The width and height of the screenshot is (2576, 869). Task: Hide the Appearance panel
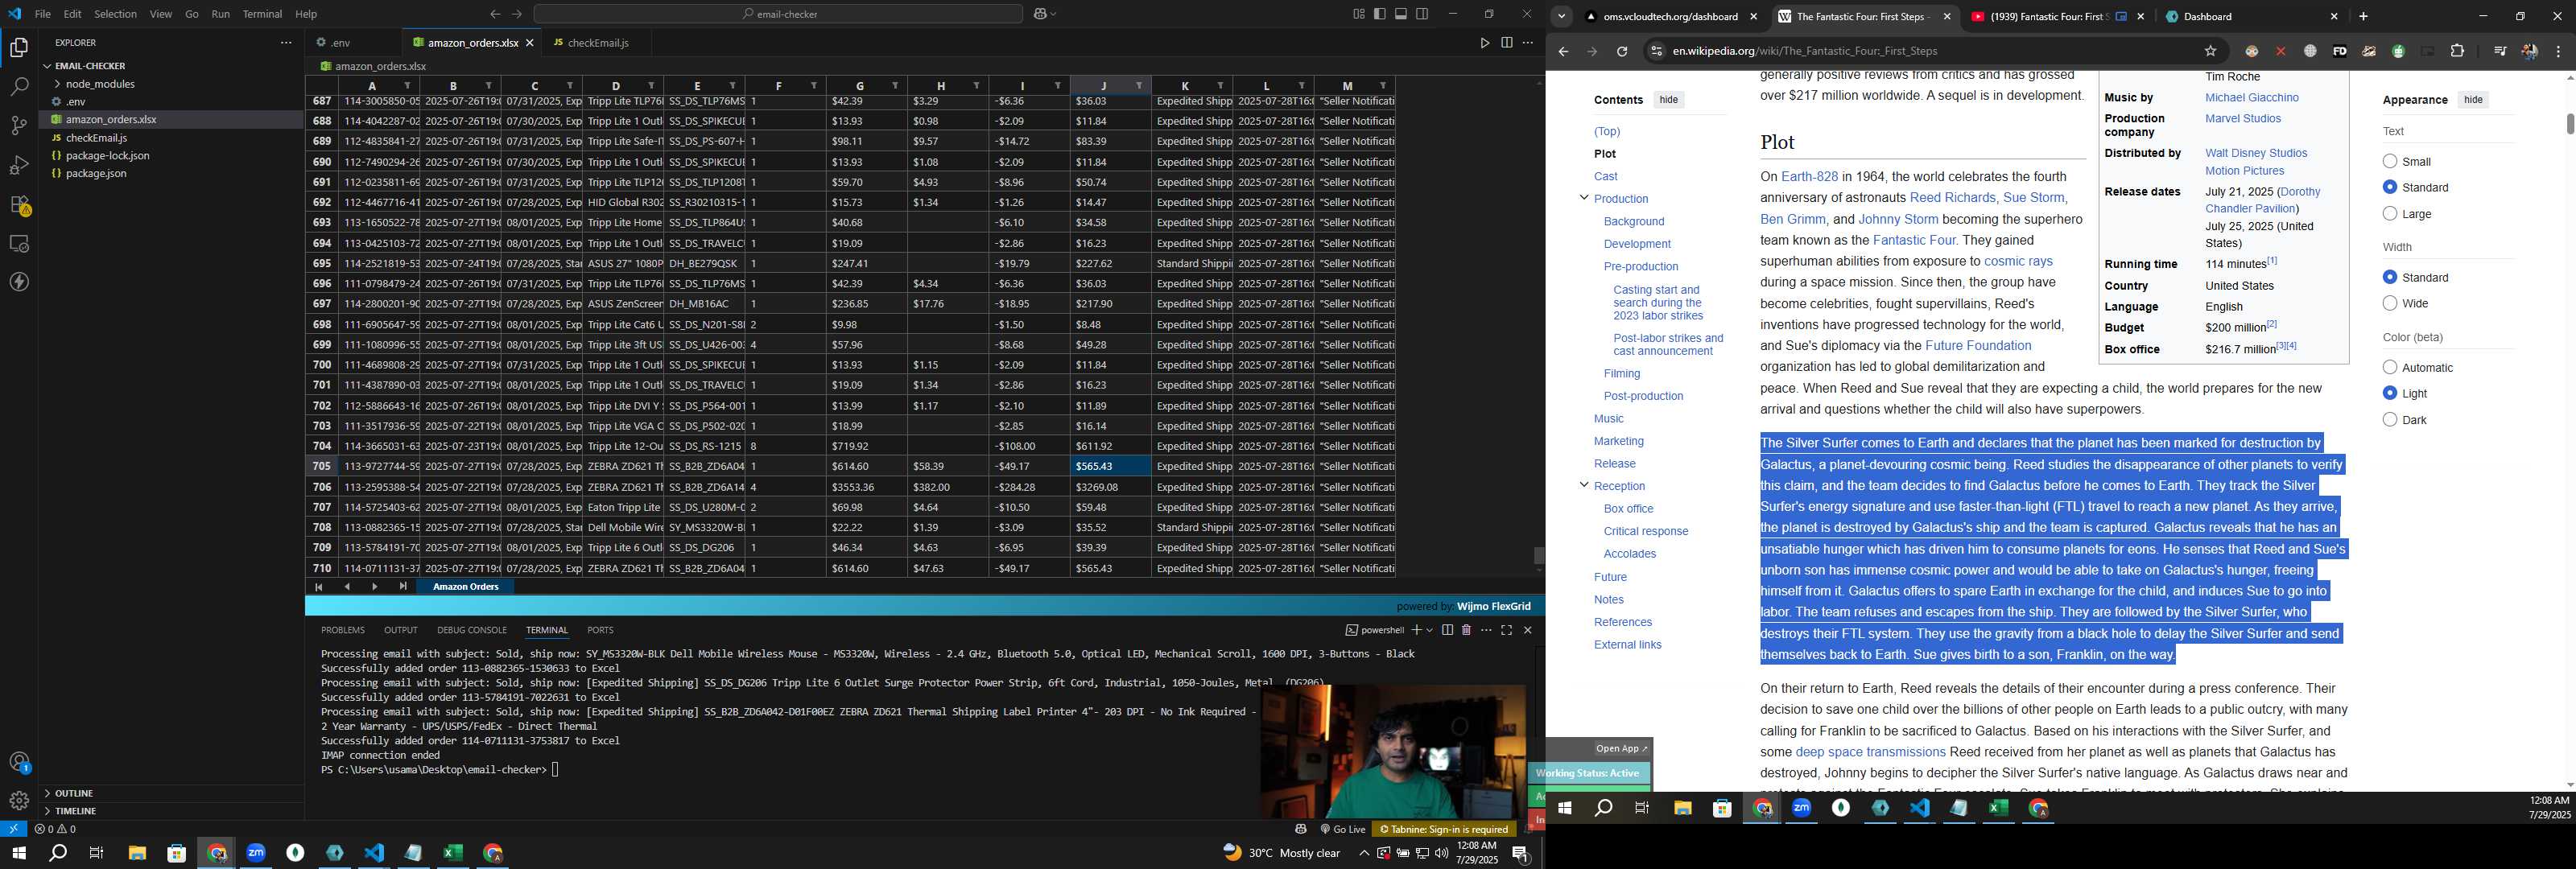point(2472,100)
